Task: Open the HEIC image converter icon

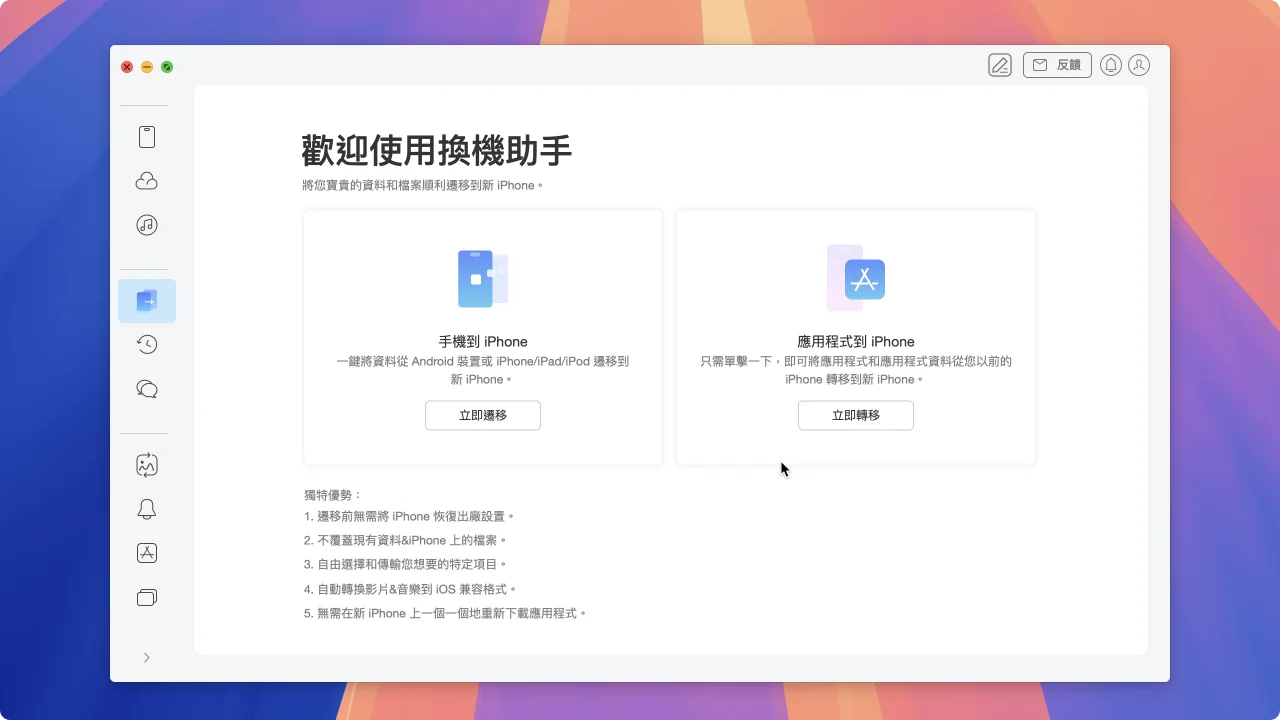Action: click(x=147, y=465)
